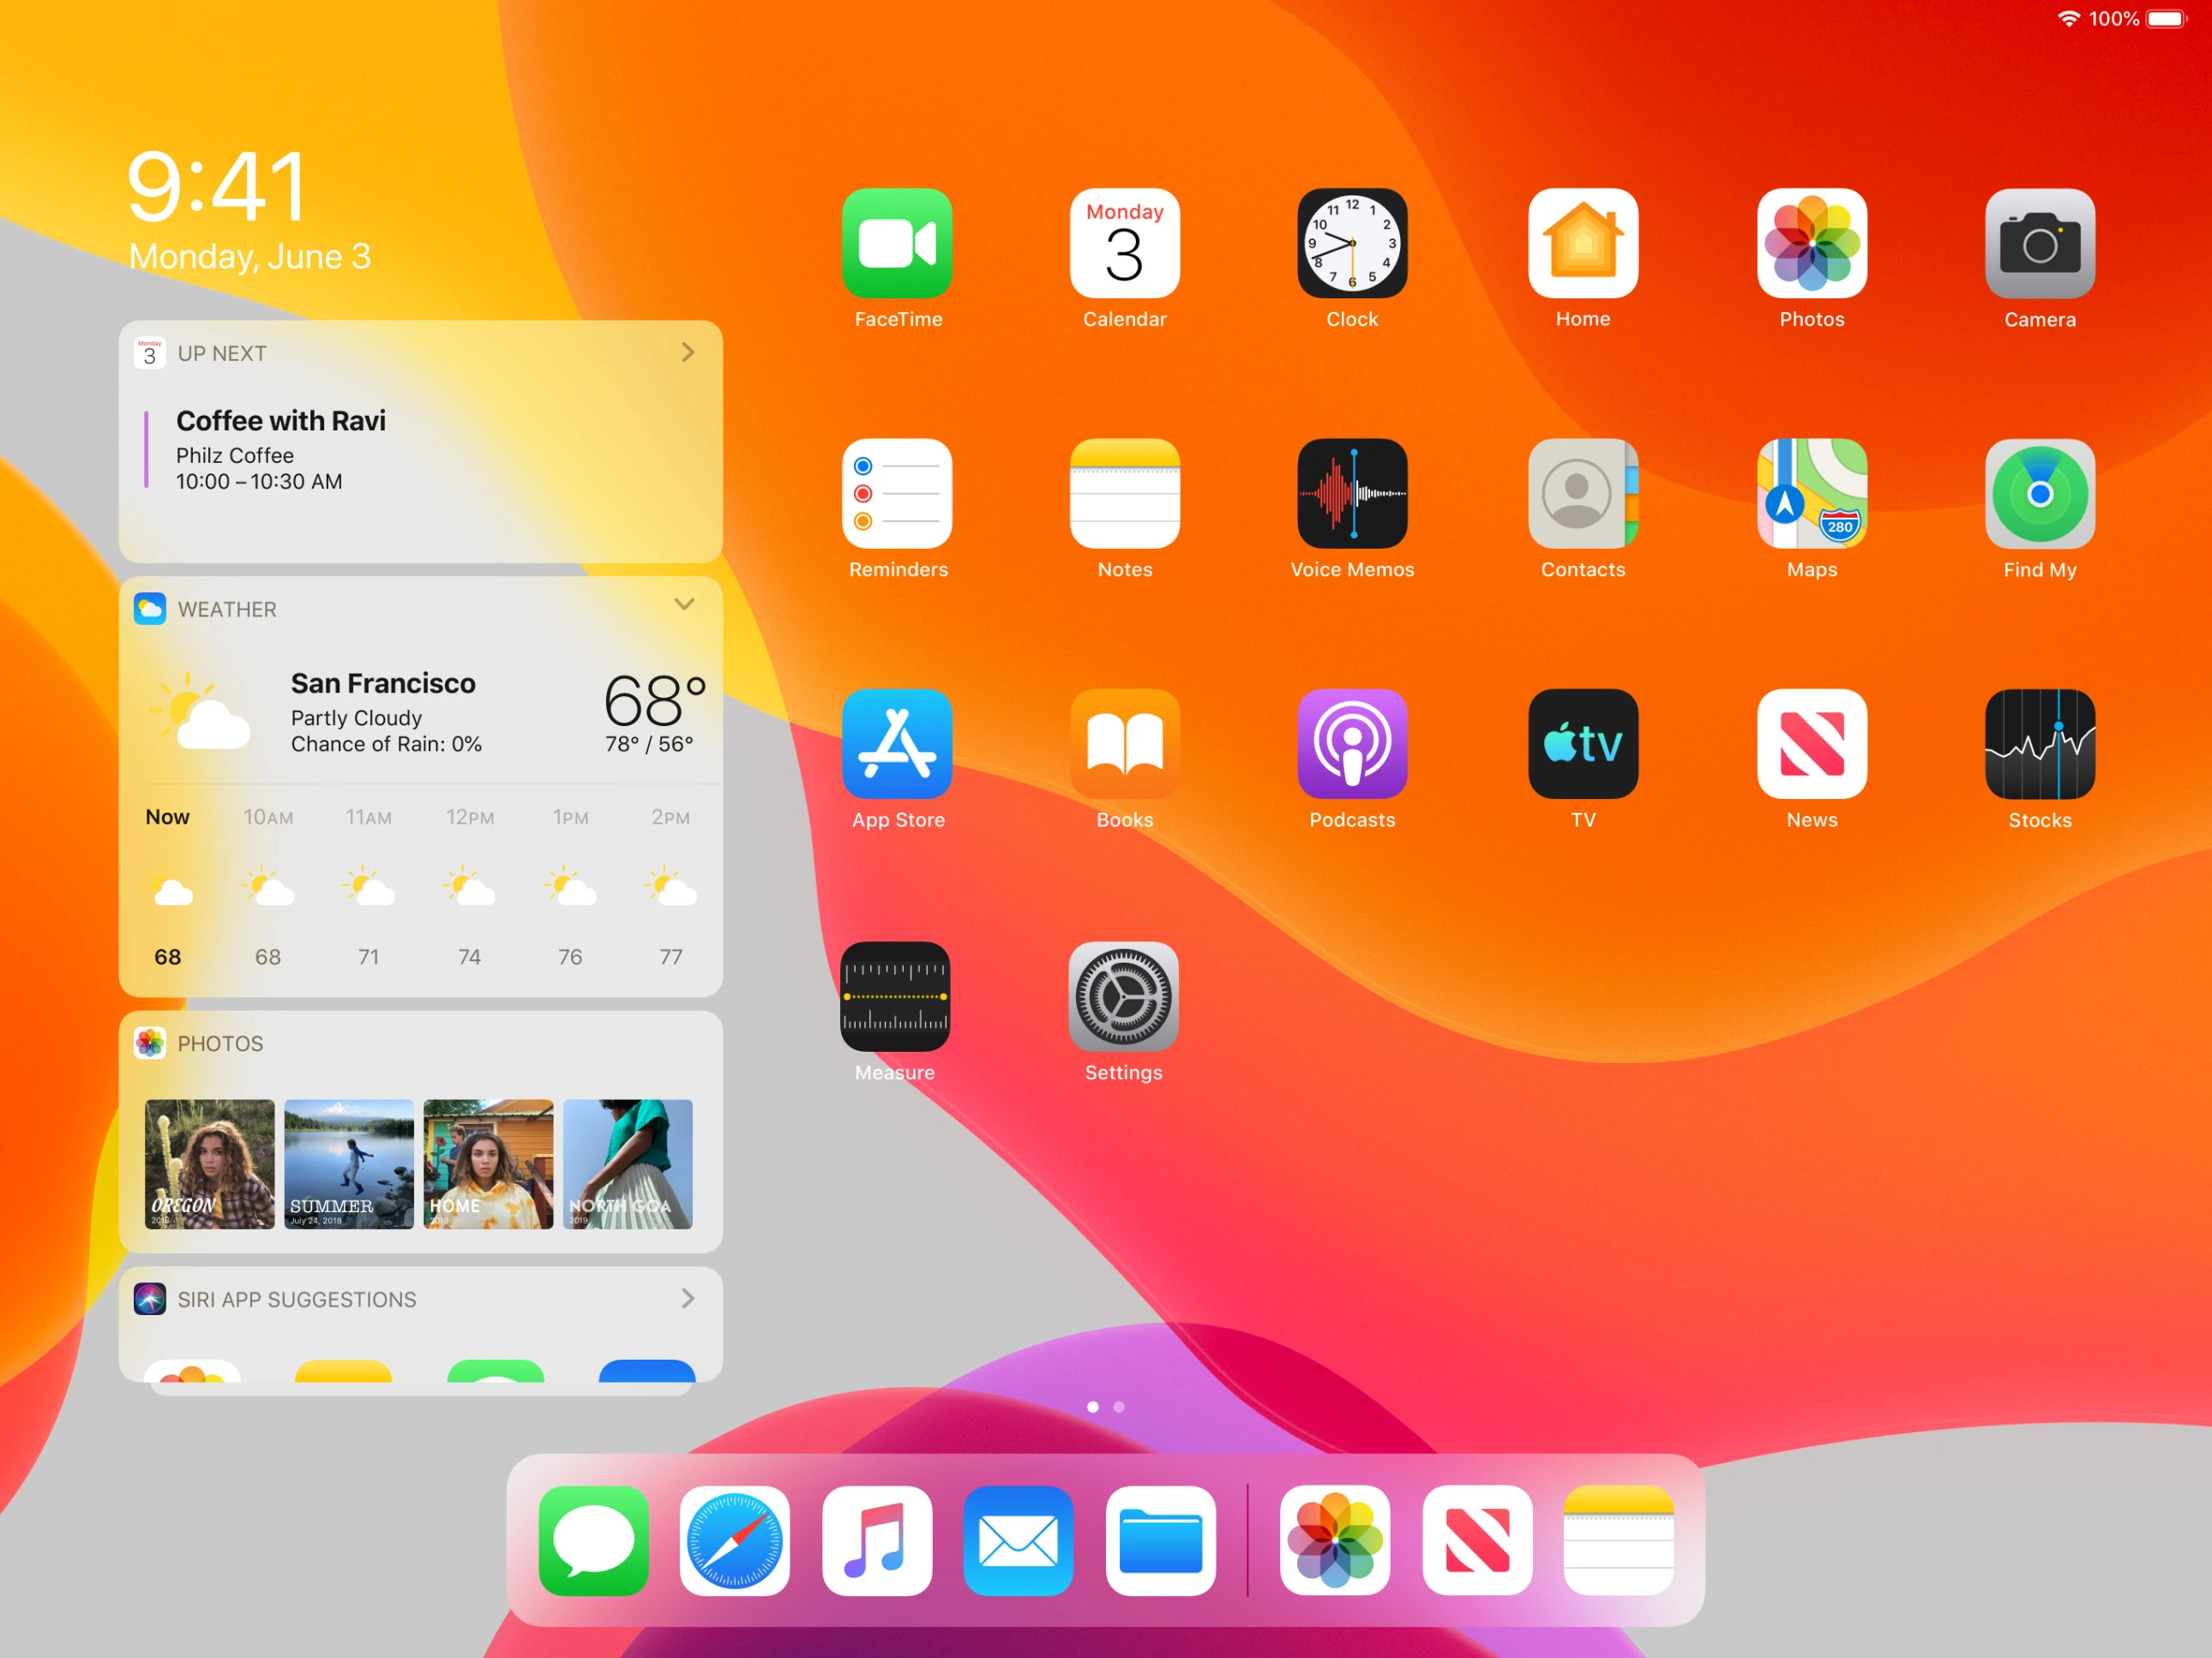Launch Maps
This screenshot has width=2212, height=1658.
tap(1811, 493)
